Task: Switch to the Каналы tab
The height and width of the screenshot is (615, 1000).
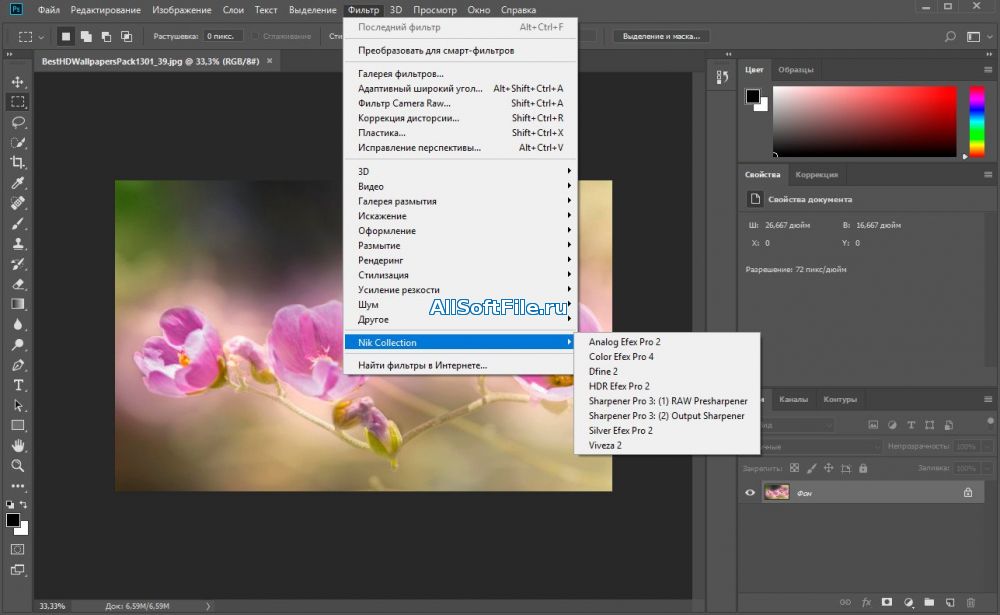Action: pos(794,399)
